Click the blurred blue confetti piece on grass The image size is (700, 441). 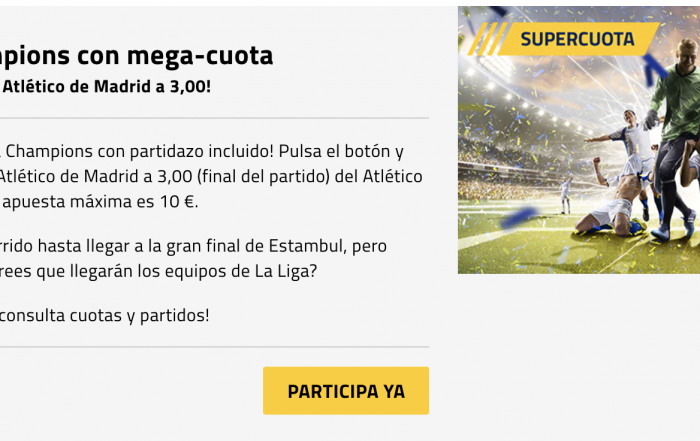(x=519, y=217)
